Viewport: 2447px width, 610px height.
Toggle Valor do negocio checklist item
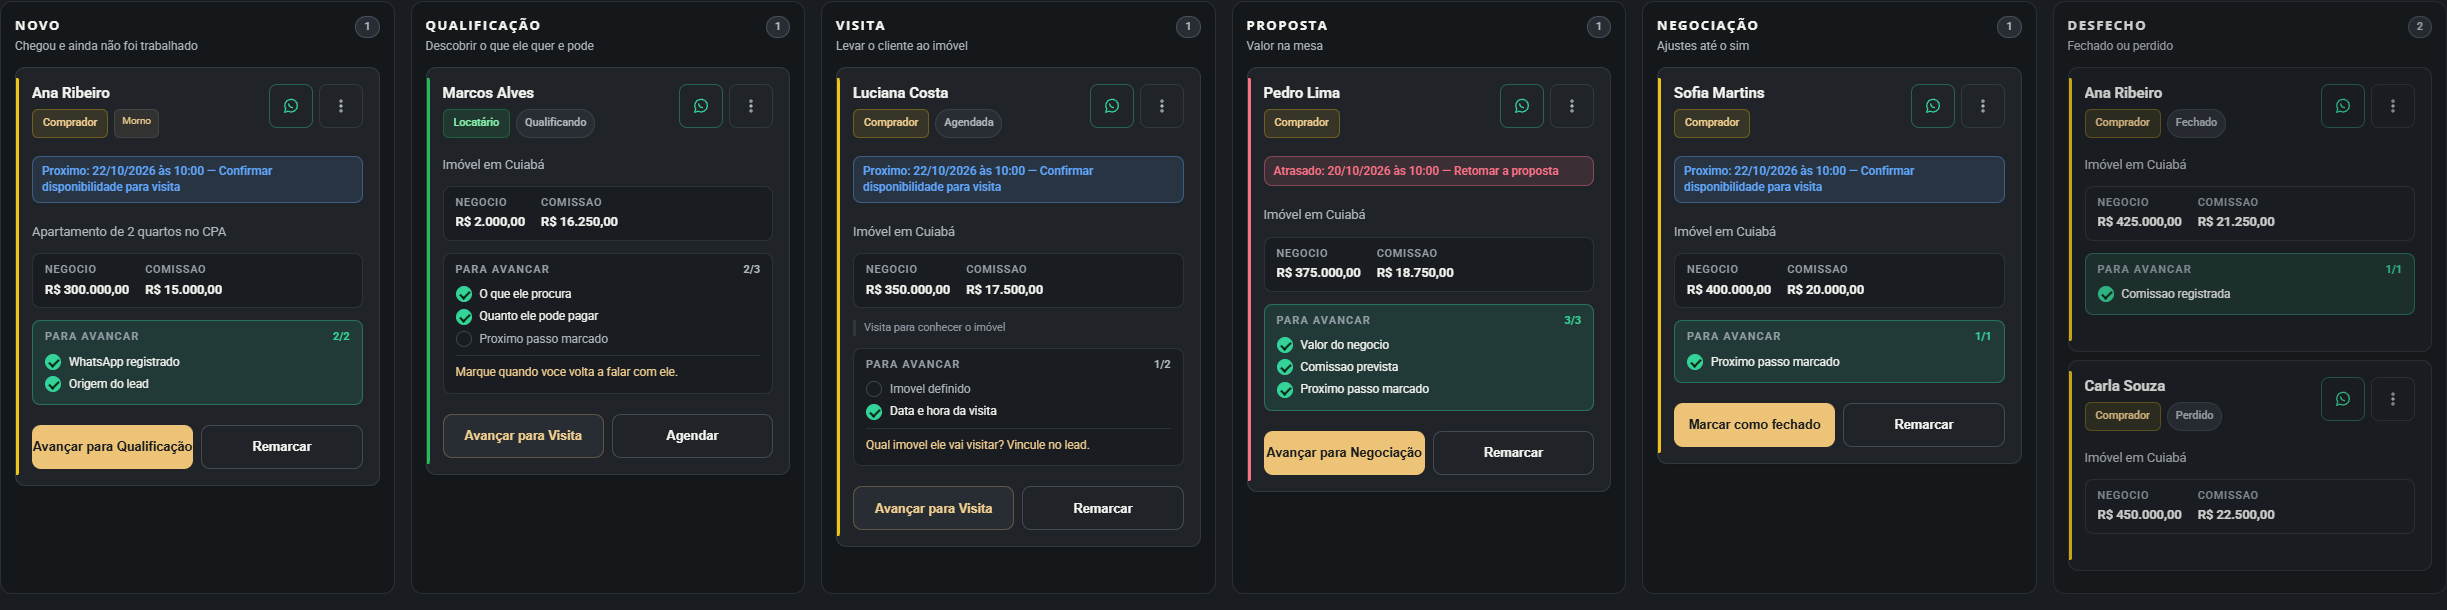1285,345
